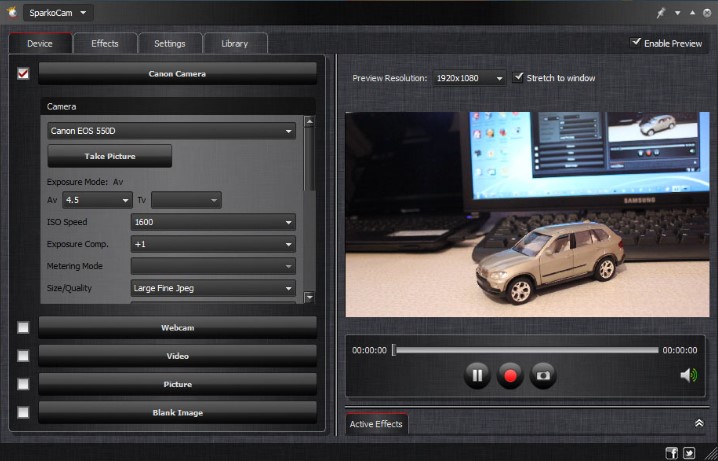This screenshot has width=718, height=461.
Task: Open the Av aperture 4.5 dropdown
Action: [97, 200]
